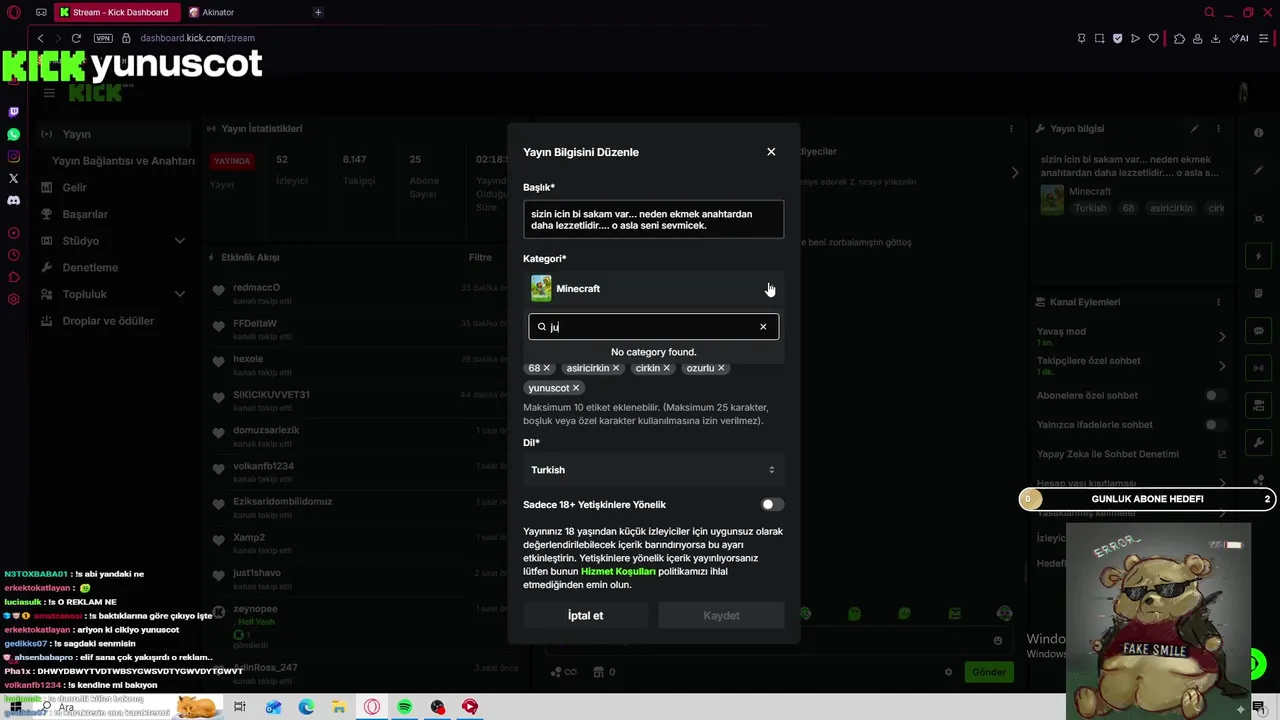Open chat bubble icon in right toolbar
The width and height of the screenshot is (1280, 720).
[1259, 331]
